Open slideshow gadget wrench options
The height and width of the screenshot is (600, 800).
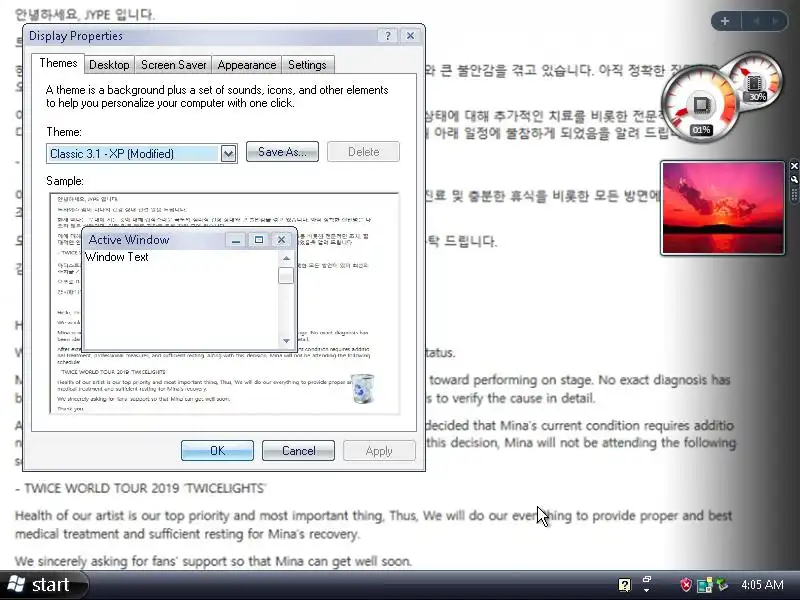[794, 179]
